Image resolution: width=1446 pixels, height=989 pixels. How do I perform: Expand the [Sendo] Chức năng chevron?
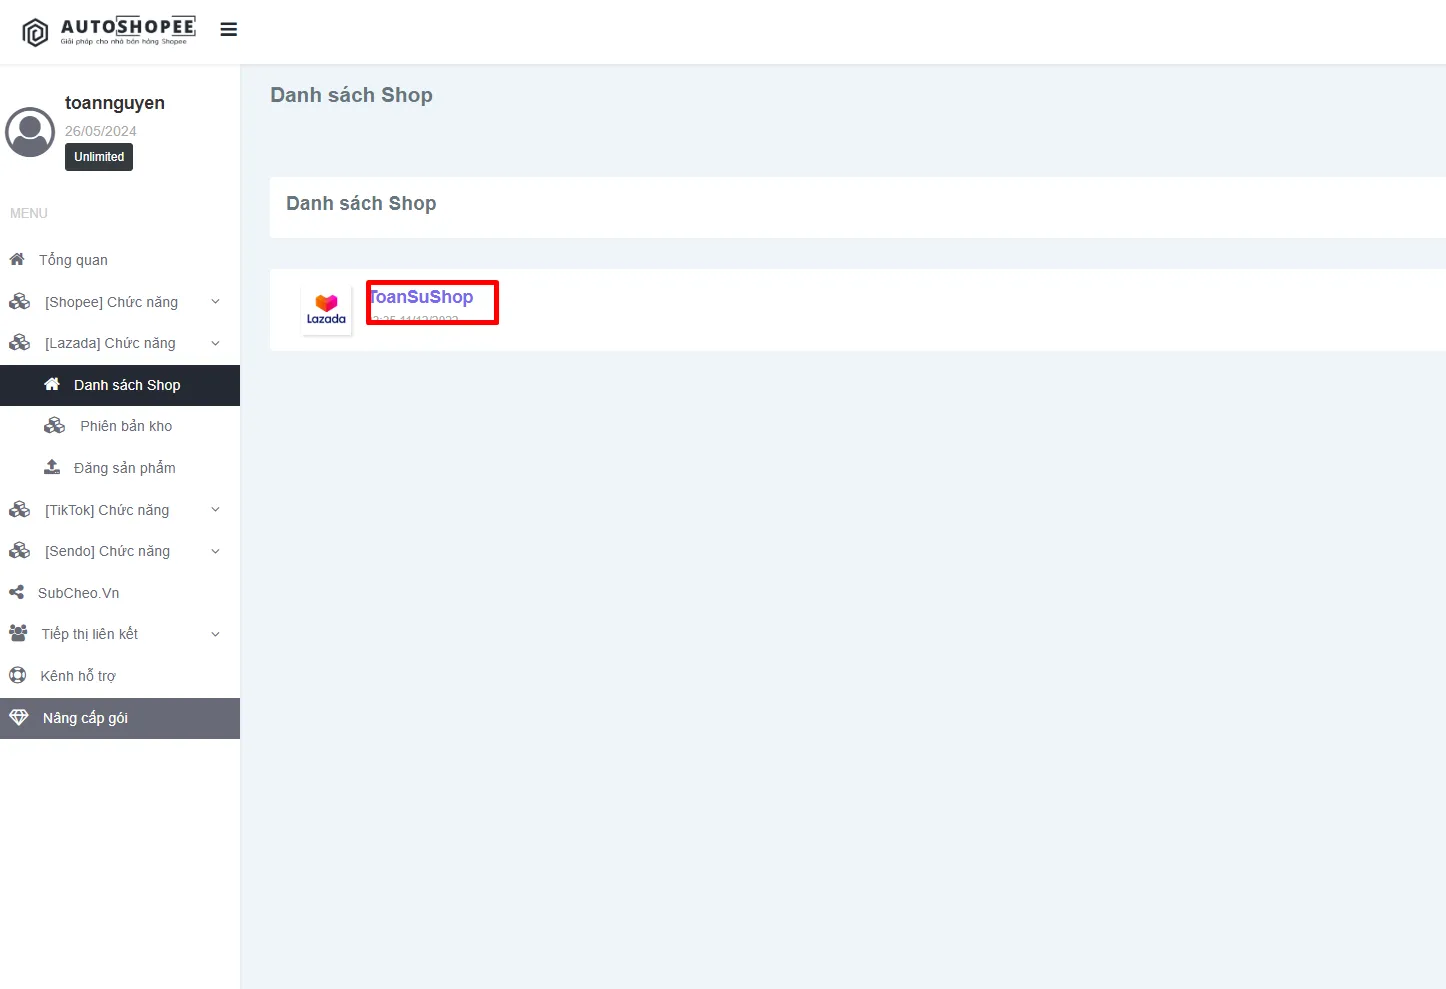215,551
